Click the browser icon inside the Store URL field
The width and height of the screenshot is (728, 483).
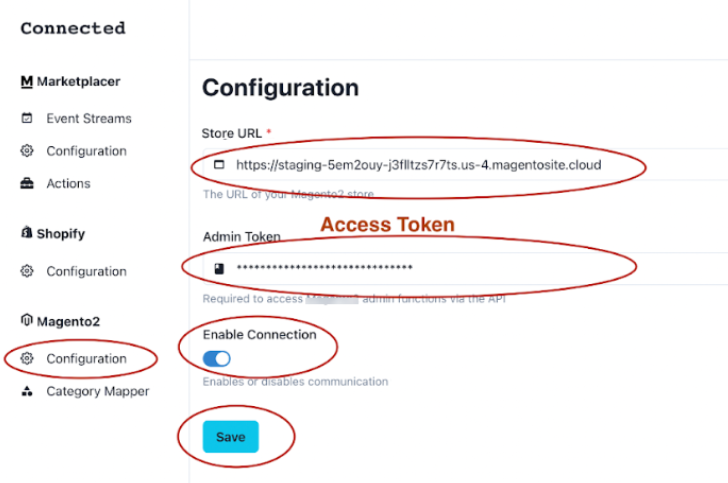click(219, 164)
